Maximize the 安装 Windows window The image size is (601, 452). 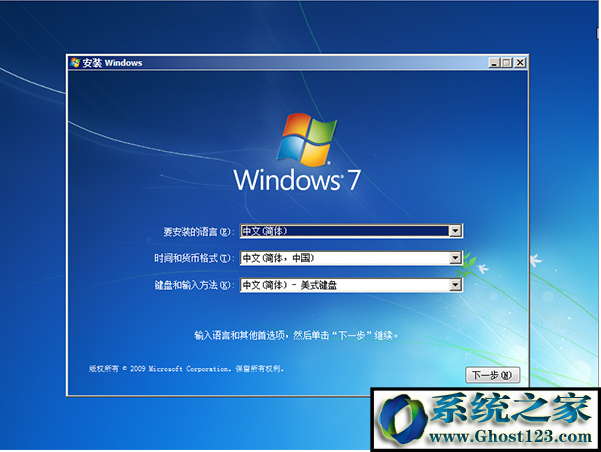(506, 62)
